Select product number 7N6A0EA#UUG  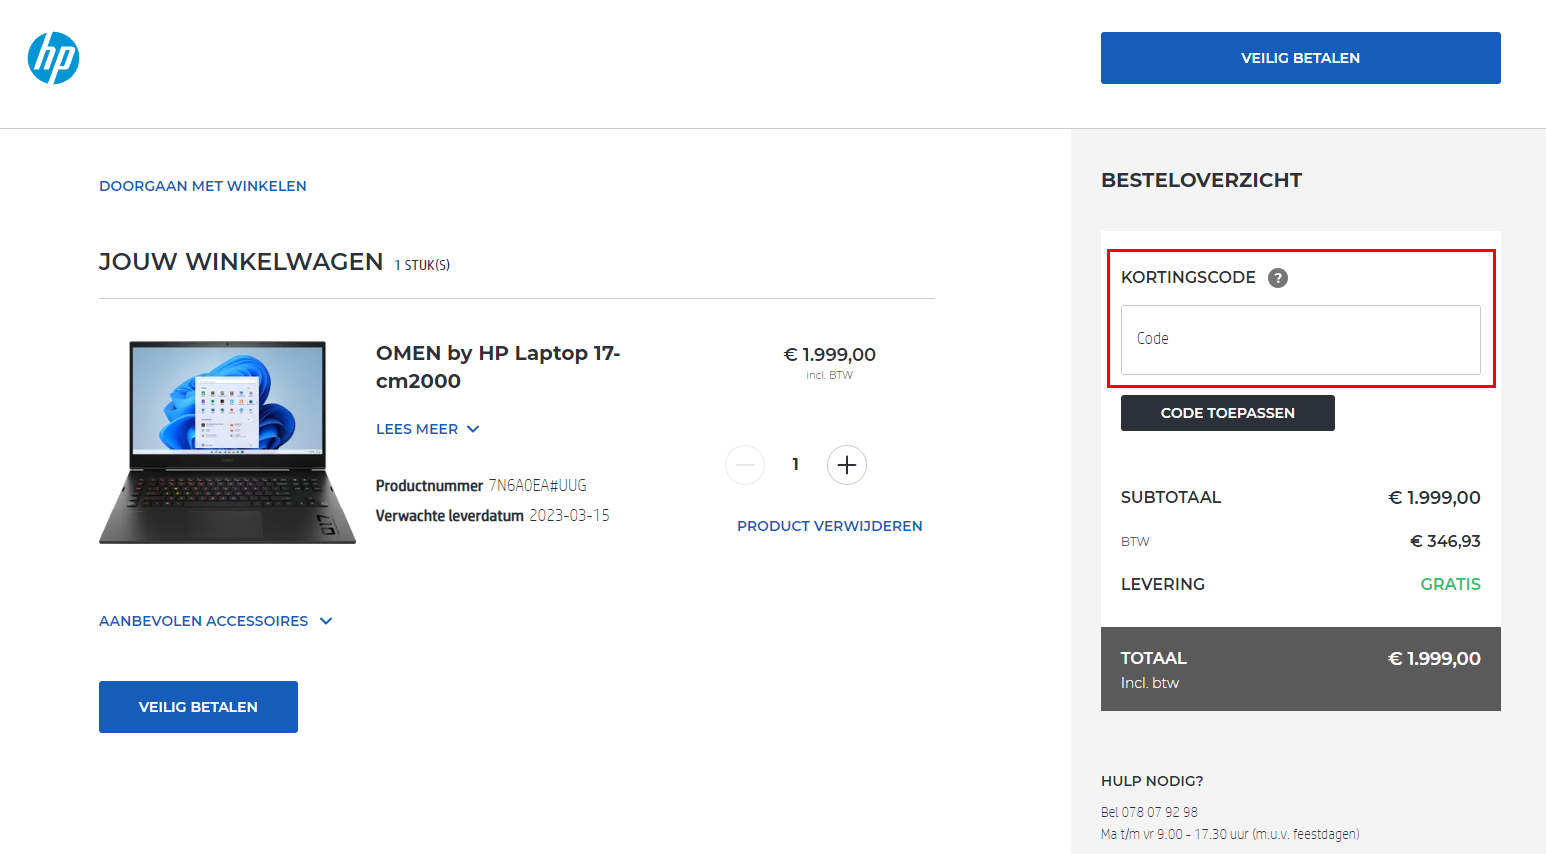[537, 486]
